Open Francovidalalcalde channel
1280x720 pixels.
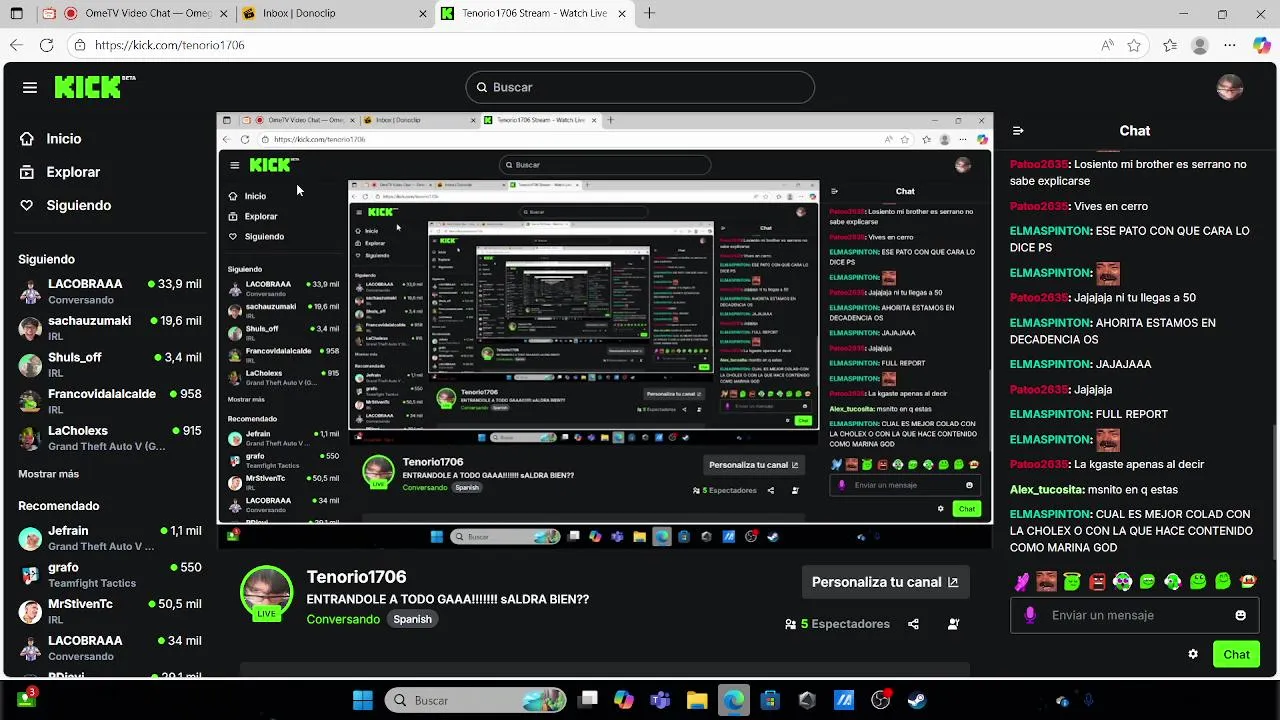click(x=110, y=401)
